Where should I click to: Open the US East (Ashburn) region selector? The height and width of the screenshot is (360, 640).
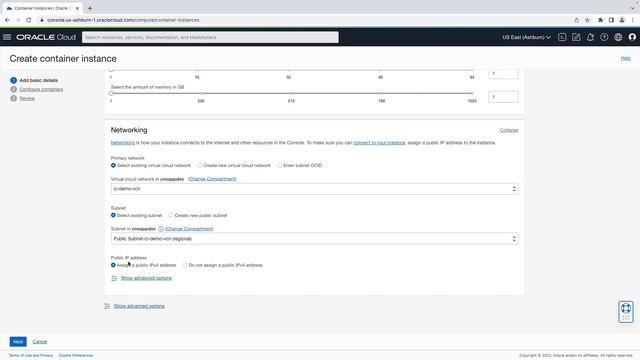coord(526,37)
